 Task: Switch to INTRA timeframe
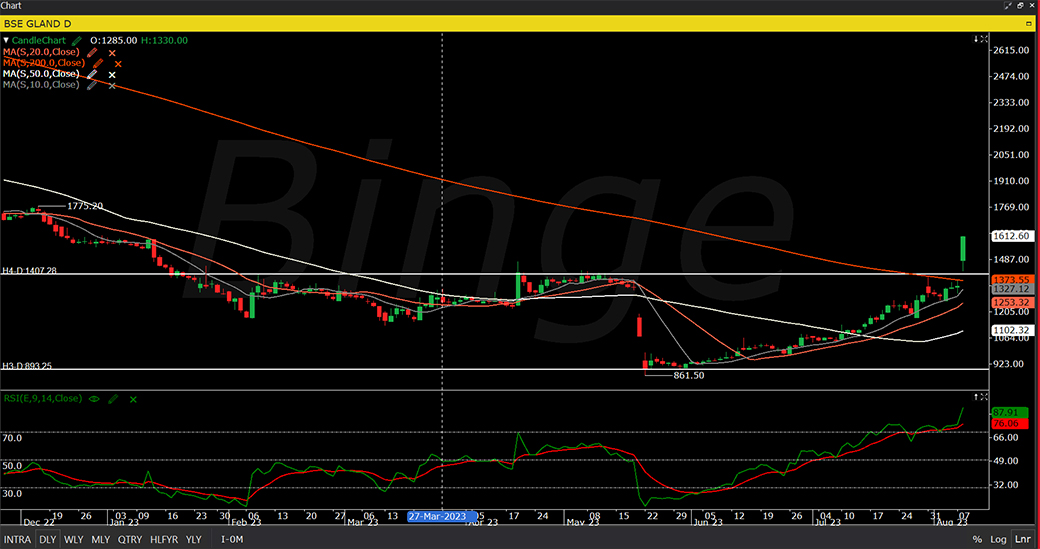(17, 540)
